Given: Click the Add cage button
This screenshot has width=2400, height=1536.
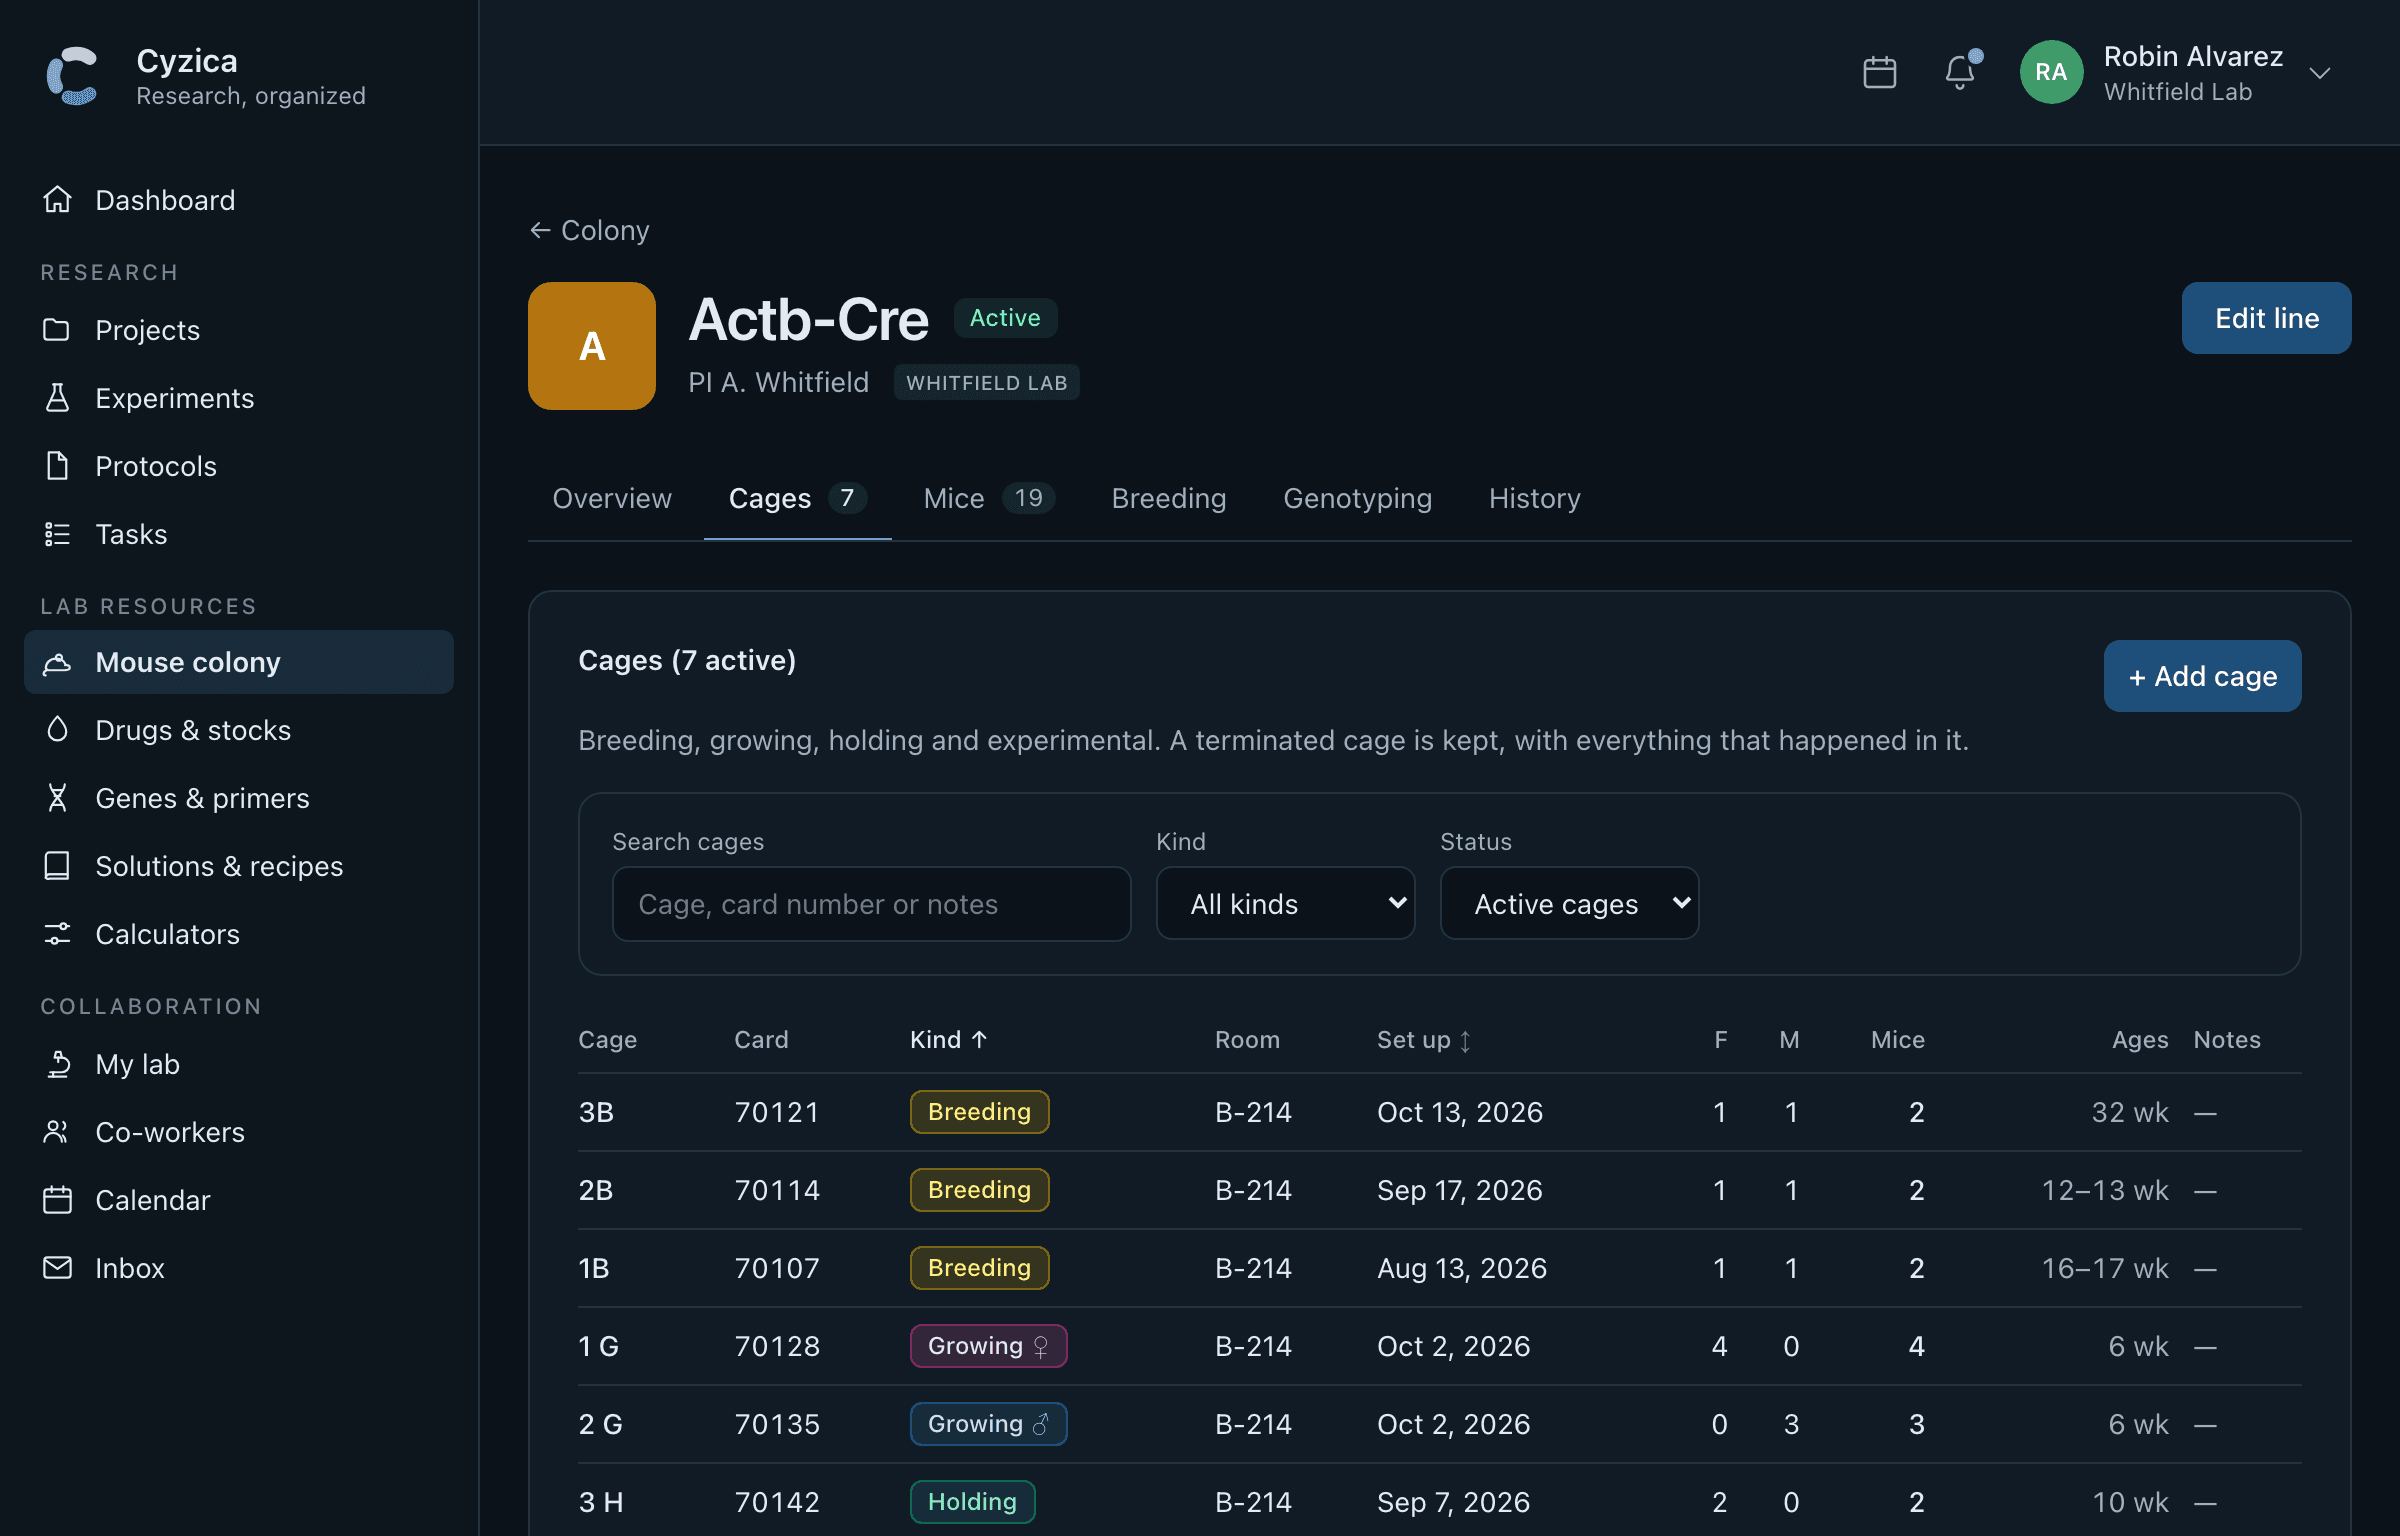Looking at the screenshot, I should click(x=2202, y=676).
